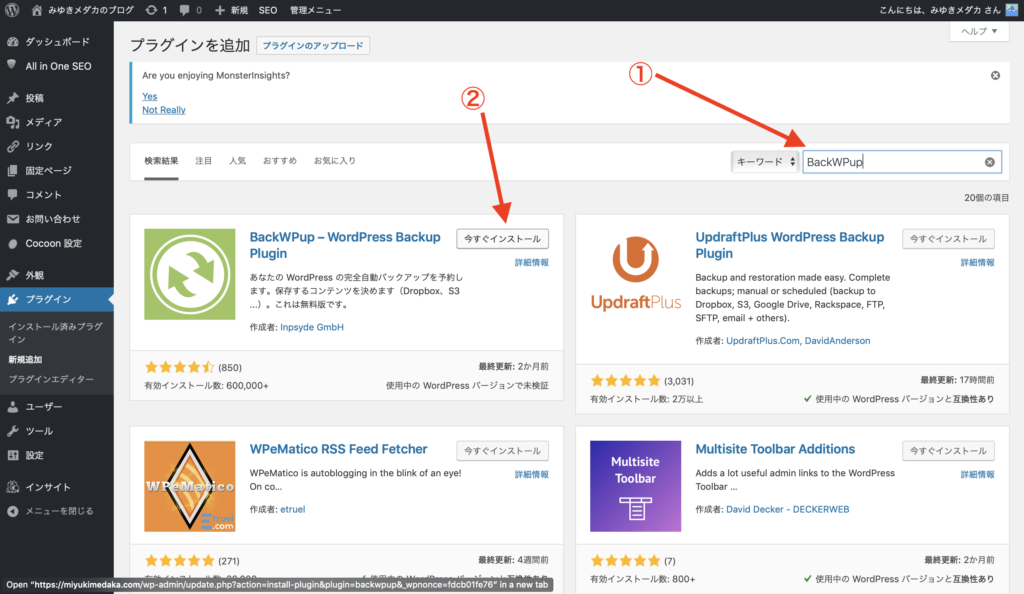The width and height of the screenshot is (1024, 594).
Task: Install WPeMatico with 今すぐインストール button
Action: [502, 451]
